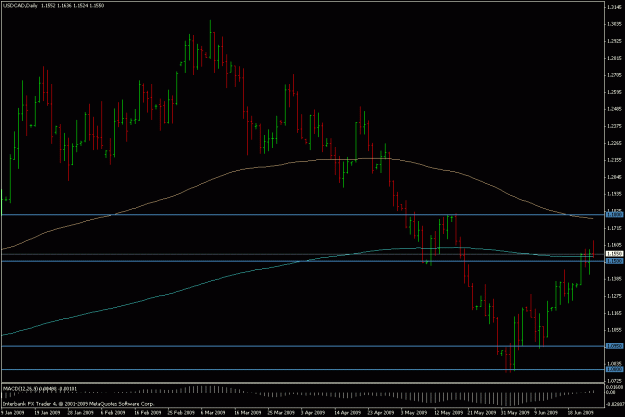The width and height of the screenshot is (625, 417).
Task: Click the 1.1055 price scale value
Action: [x=614, y=330]
